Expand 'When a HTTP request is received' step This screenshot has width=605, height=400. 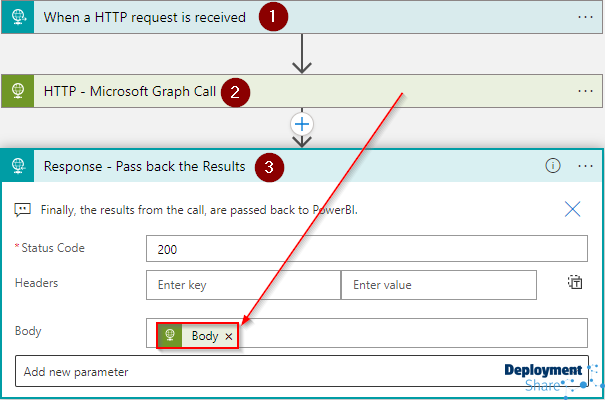coord(145,17)
